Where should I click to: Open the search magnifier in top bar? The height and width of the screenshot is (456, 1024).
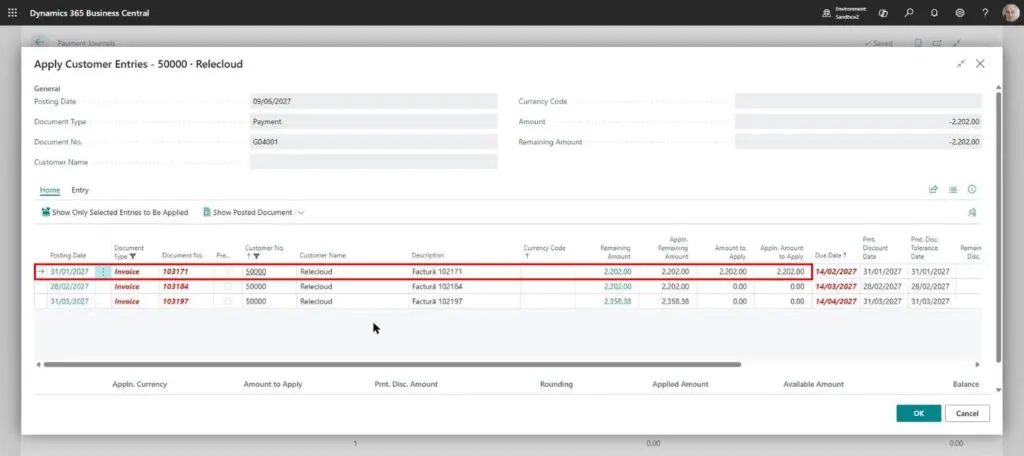(x=908, y=12)
